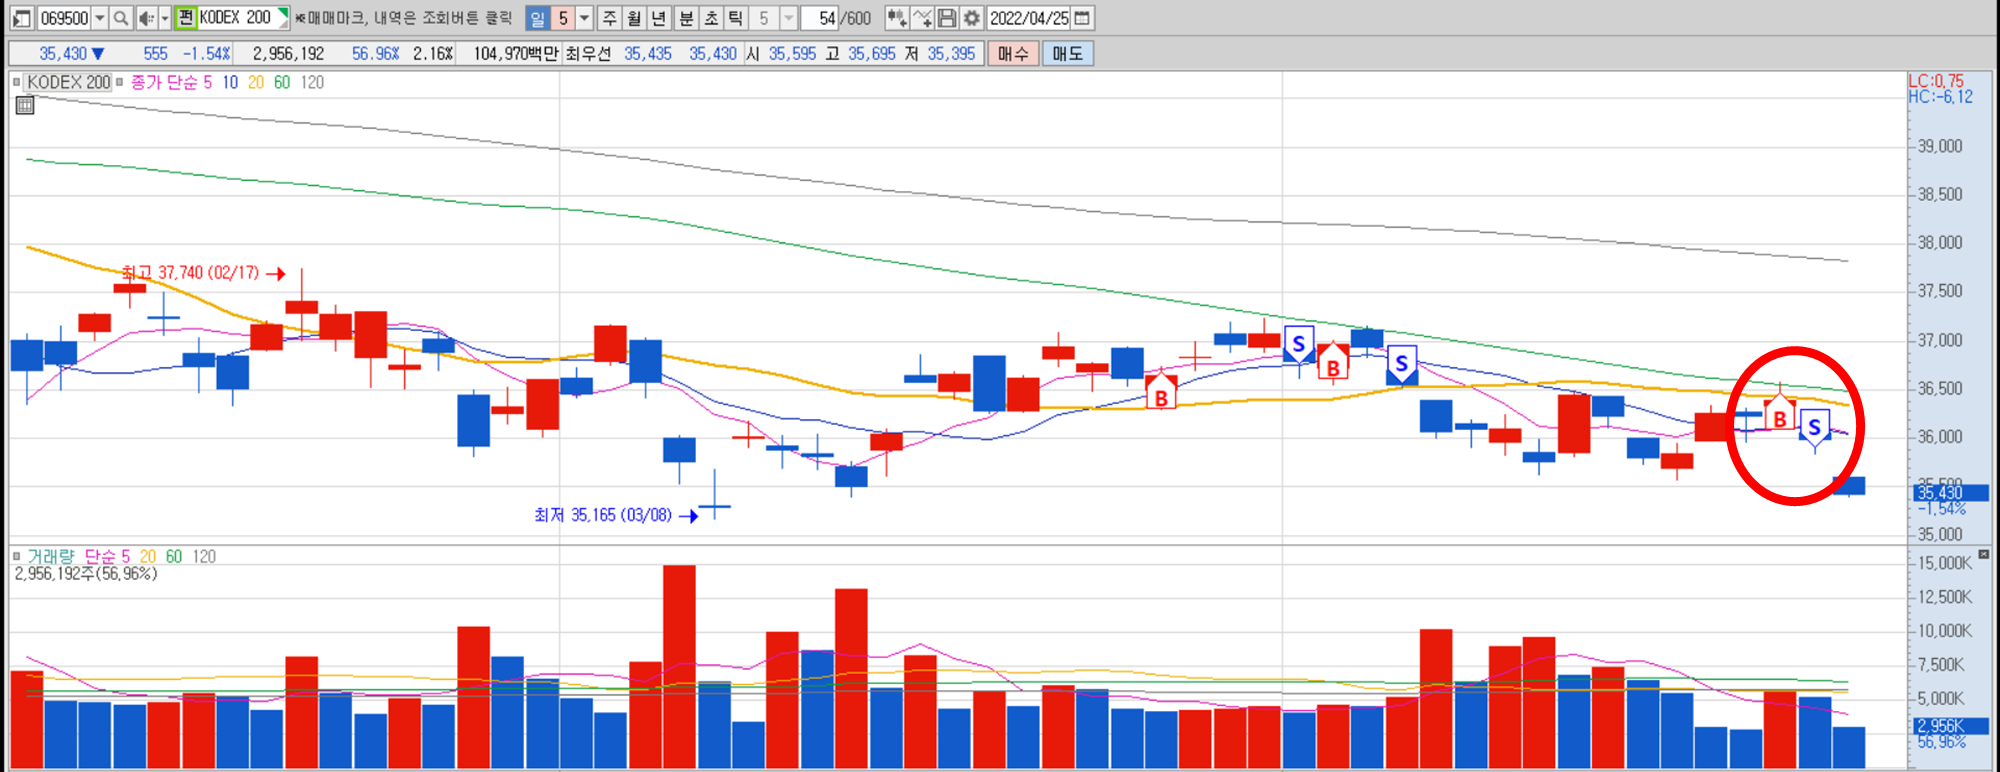This screenshot has width=2000, height=772.
Task: Click the volume value 2,956,192 in info bar
Action: click(288, 54)
